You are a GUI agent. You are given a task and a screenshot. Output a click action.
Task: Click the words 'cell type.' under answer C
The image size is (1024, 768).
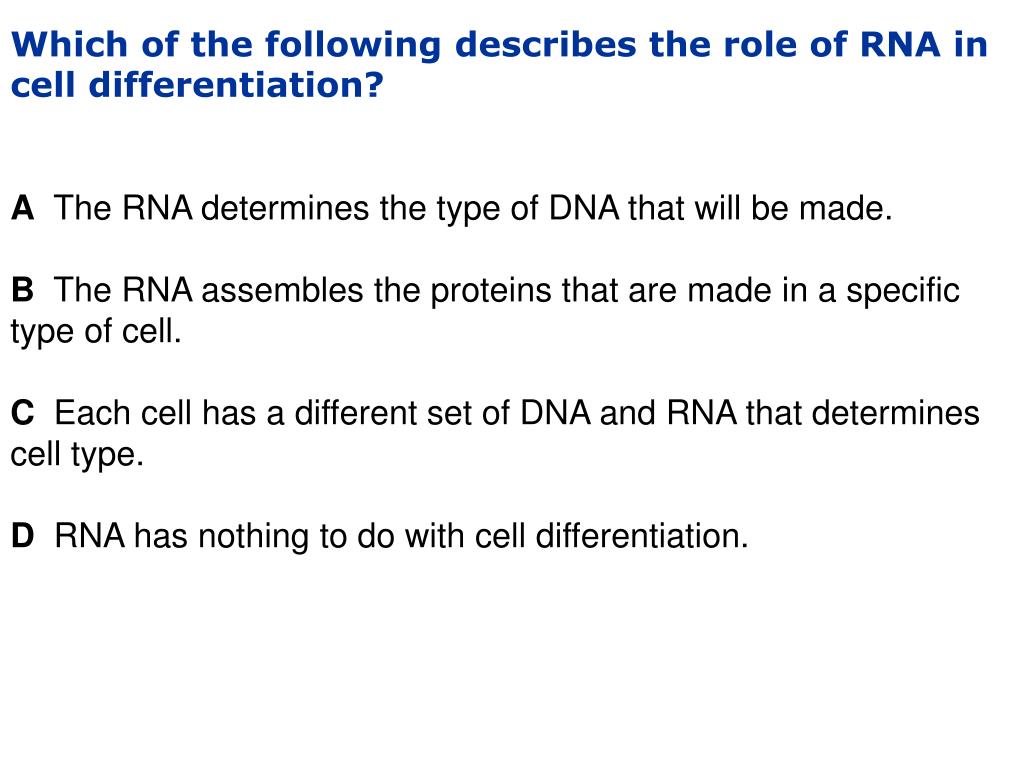point(77,455)
